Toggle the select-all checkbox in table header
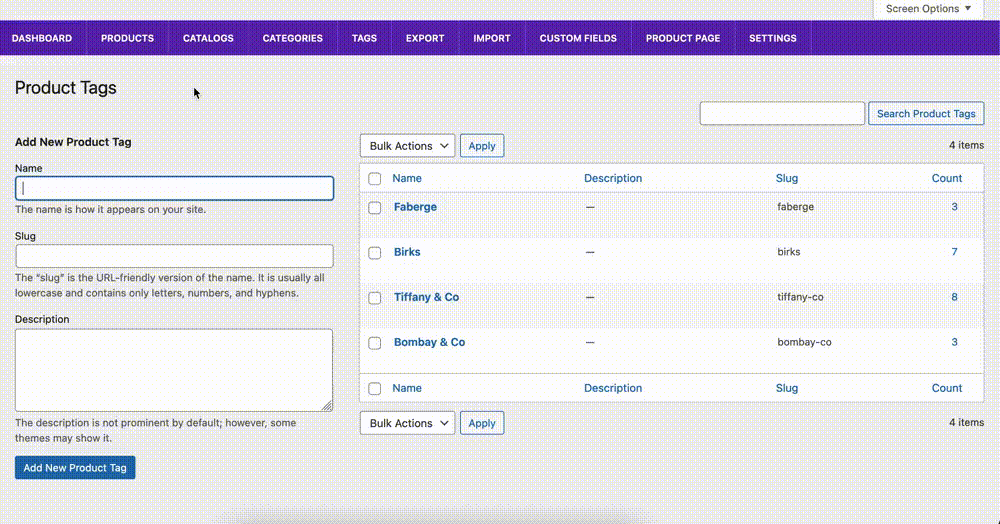 pyautogui.click(x=375, y=178)
